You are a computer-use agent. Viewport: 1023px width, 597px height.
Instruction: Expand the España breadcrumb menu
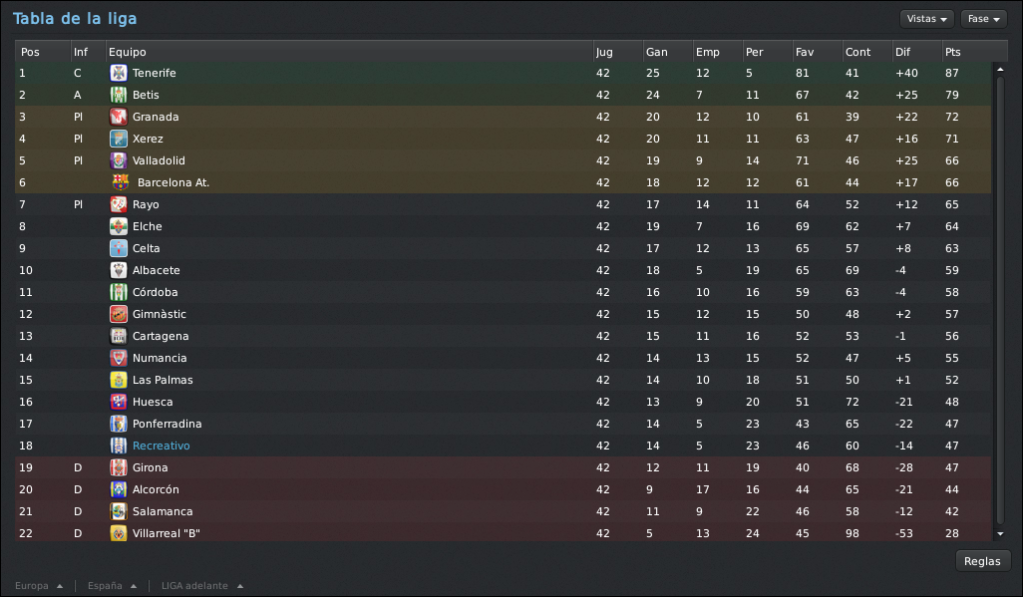112,586
